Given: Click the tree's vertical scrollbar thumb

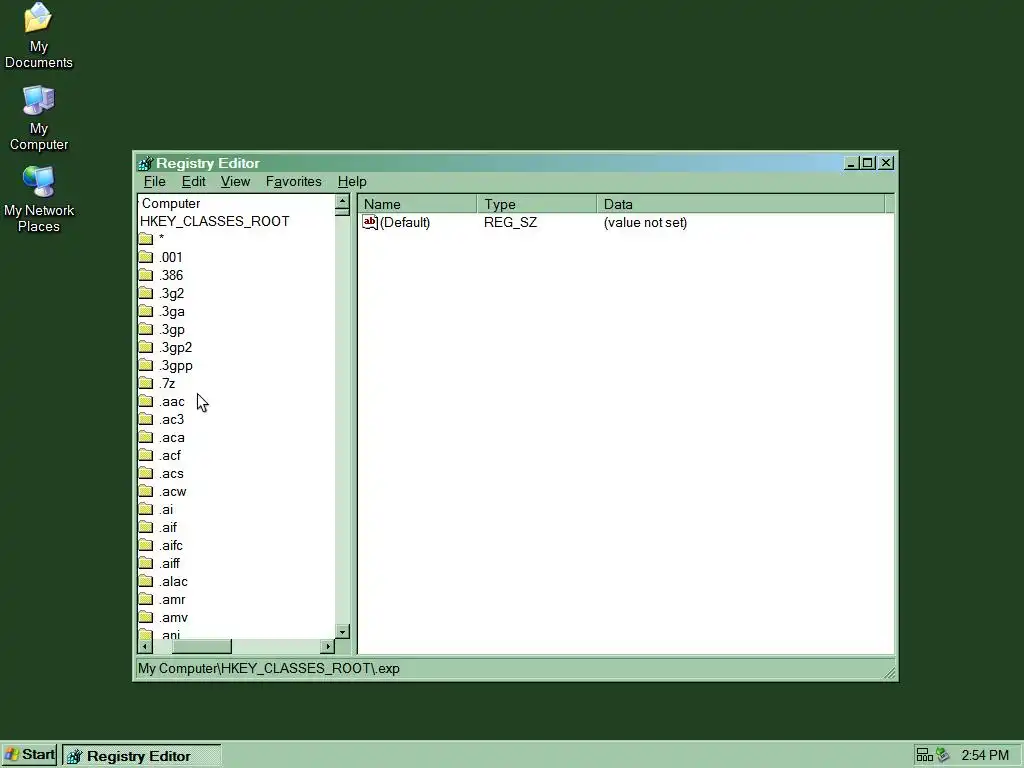Looking at the screenshot, I should click(x=342, y=212).
